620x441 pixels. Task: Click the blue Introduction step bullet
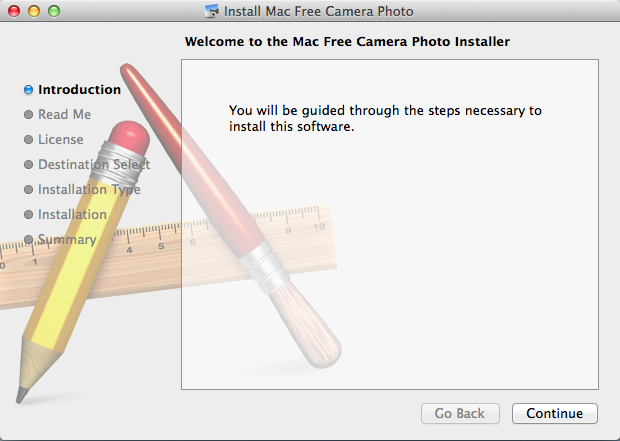(x=28, y=90)
